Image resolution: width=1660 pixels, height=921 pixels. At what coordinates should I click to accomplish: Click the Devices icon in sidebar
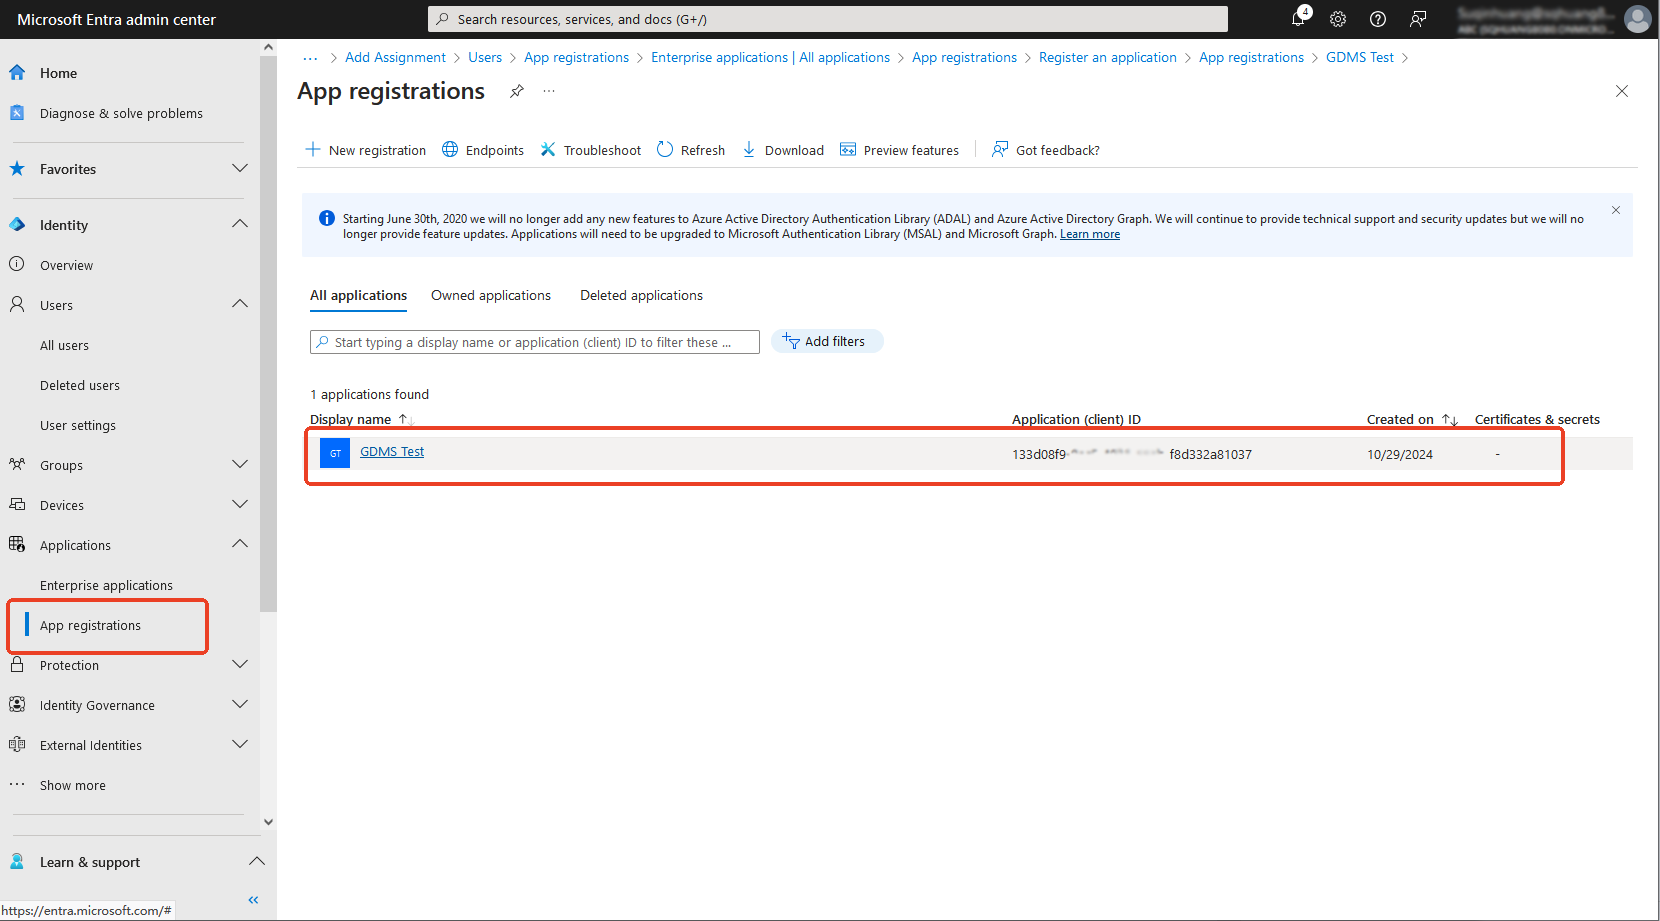pos(17,505)
